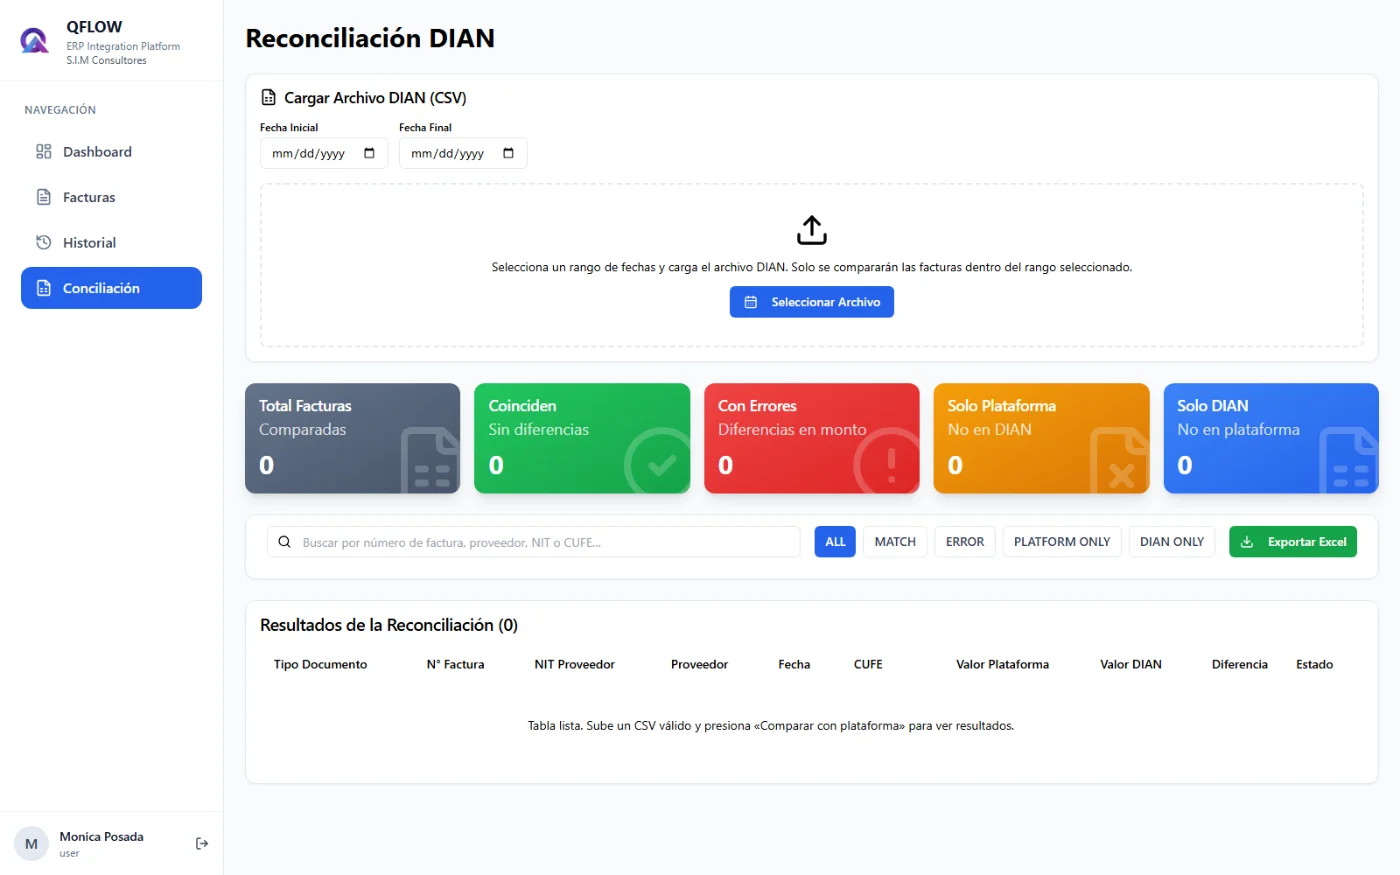Go to the Facturas page

[x=111, y=197]
